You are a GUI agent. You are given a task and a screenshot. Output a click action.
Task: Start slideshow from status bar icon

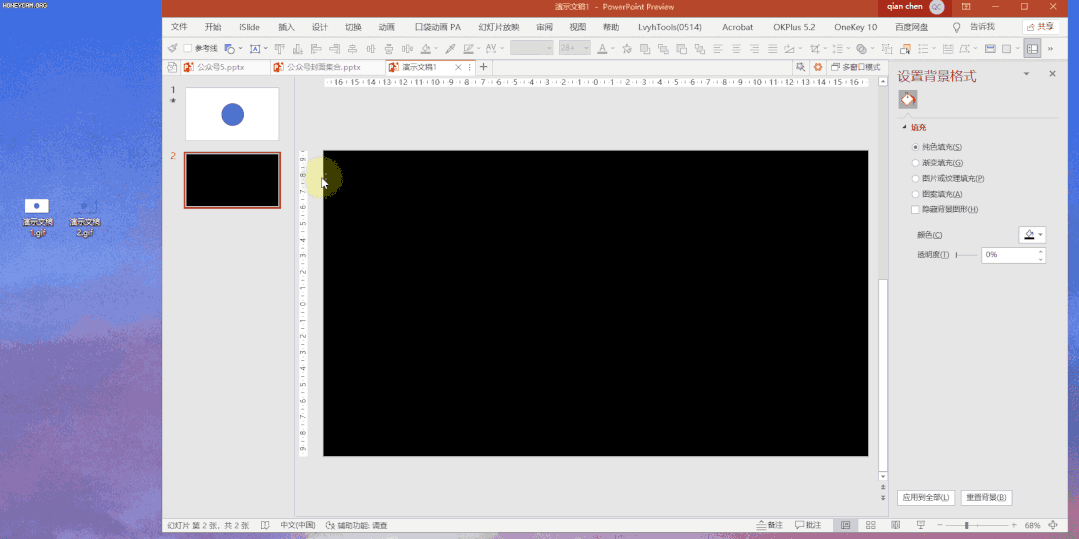coord(920,525)
